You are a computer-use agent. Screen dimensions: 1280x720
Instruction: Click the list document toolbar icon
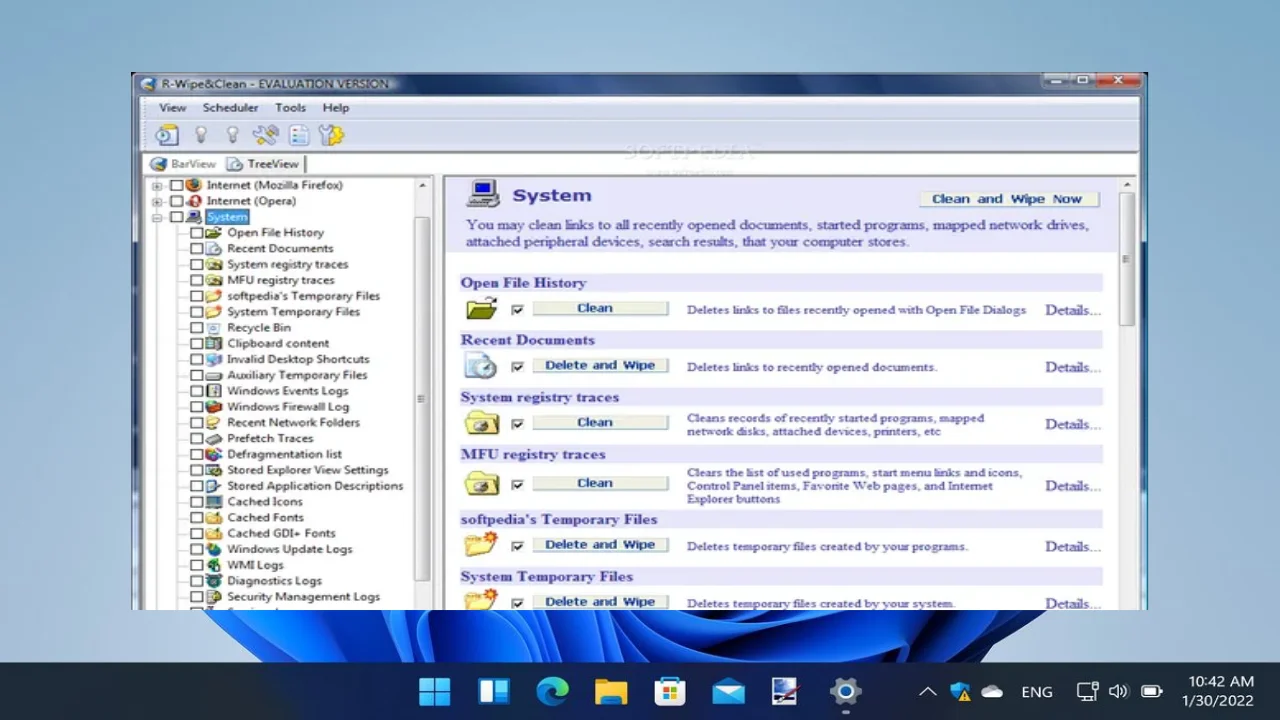tap(298, 135)
